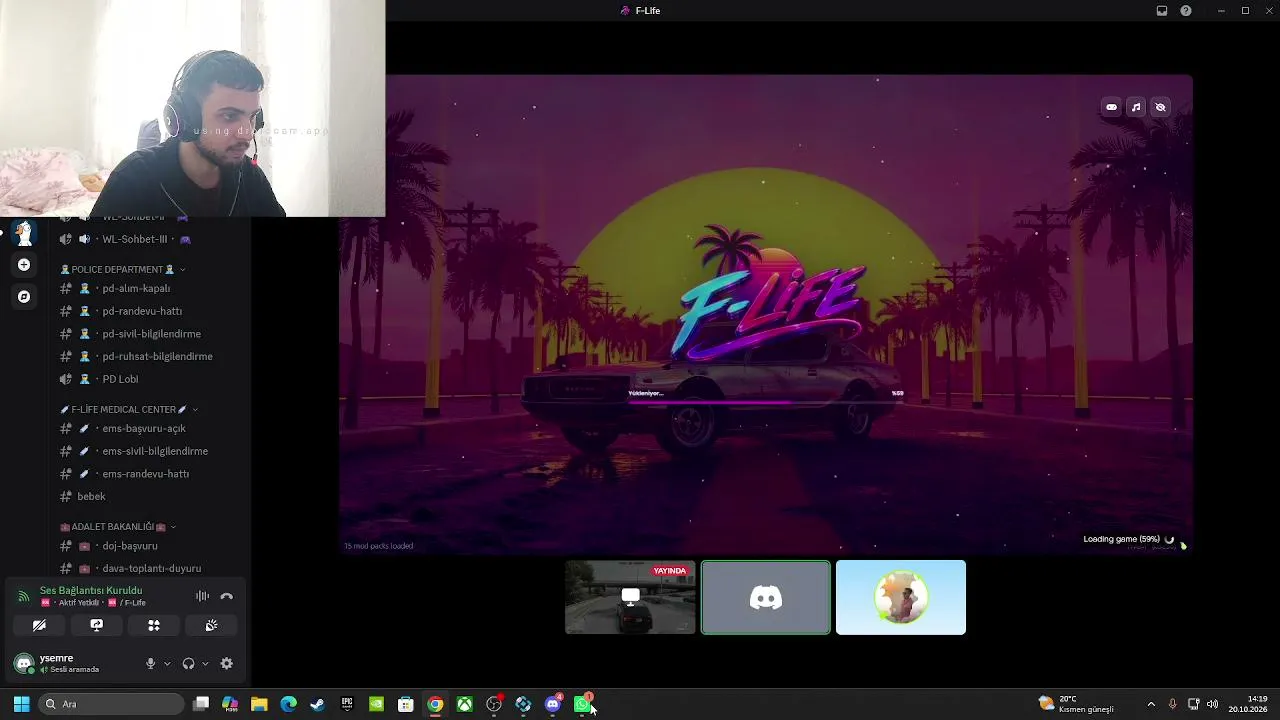Open Discord user settings gear
The image size is (1280, 720).
(227, 663)
